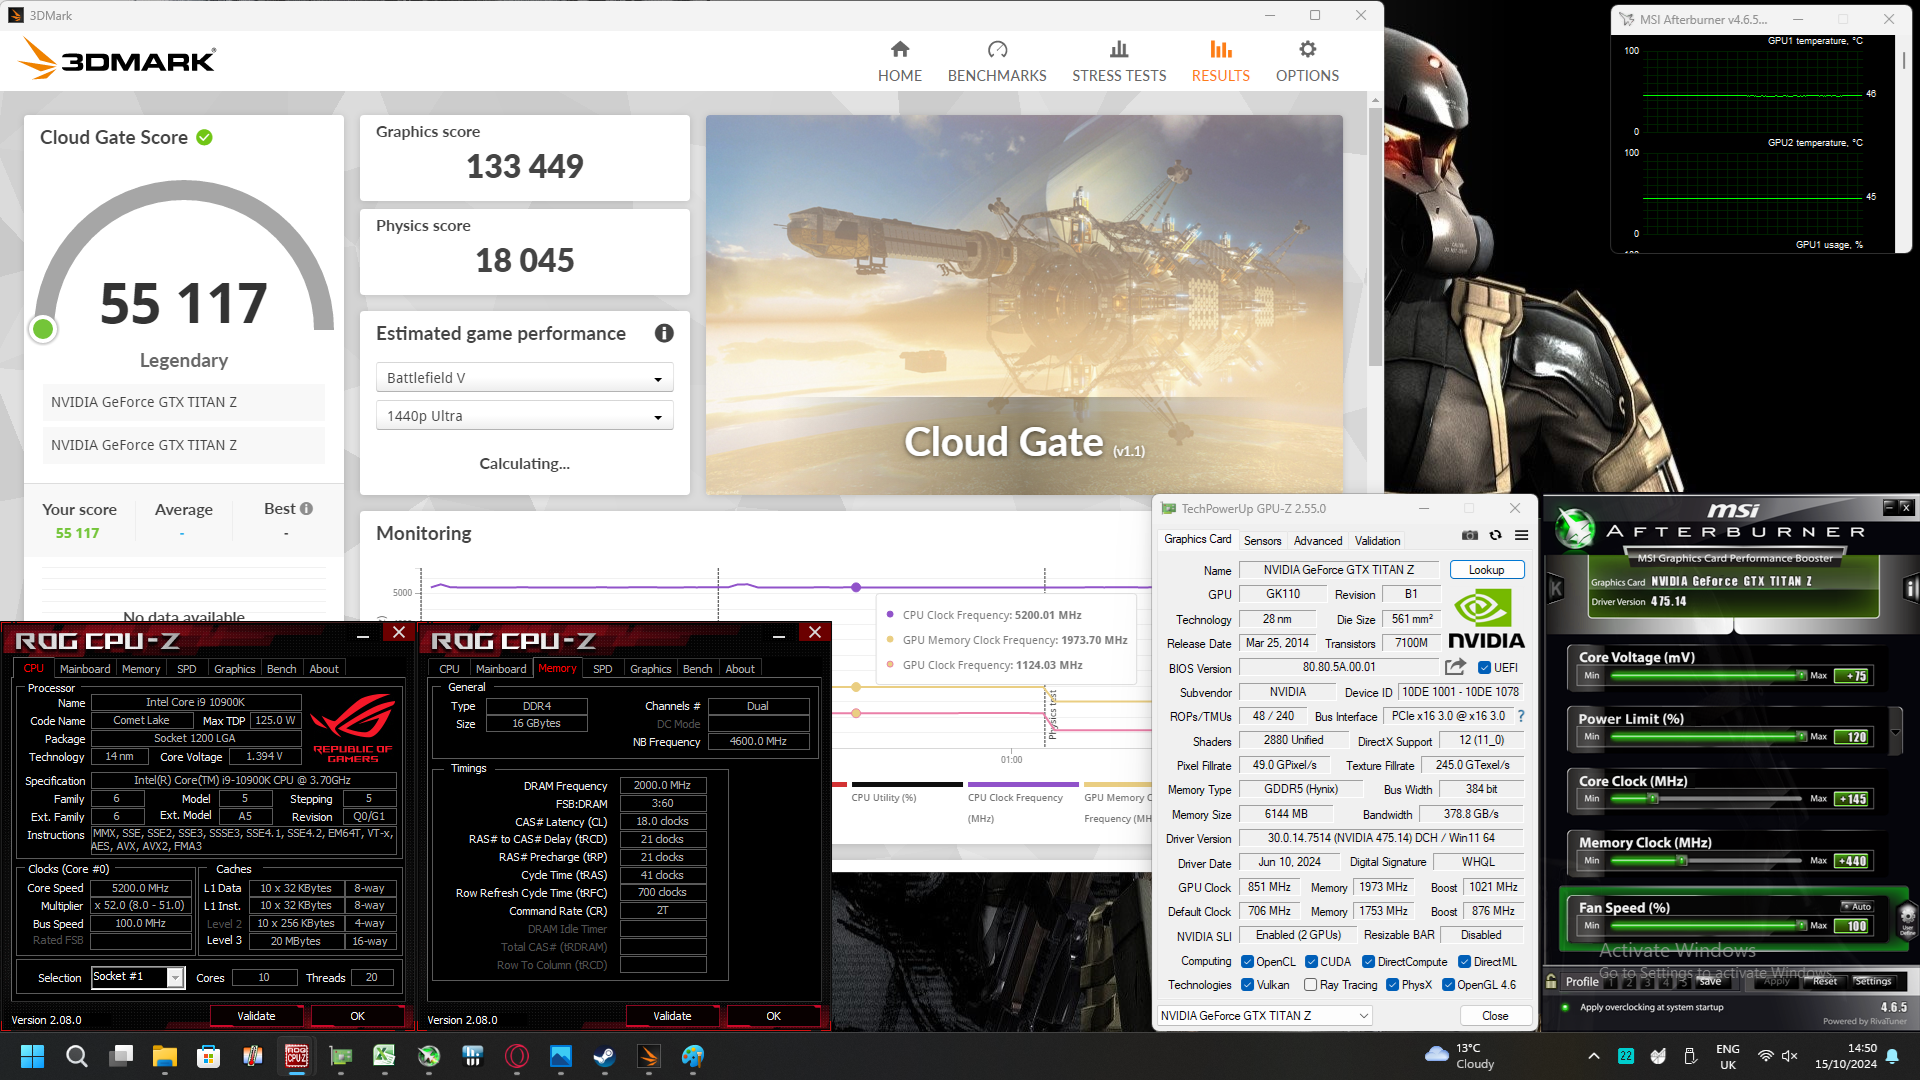Toggle the CUDA checkbox

[x=1311, y=962]
